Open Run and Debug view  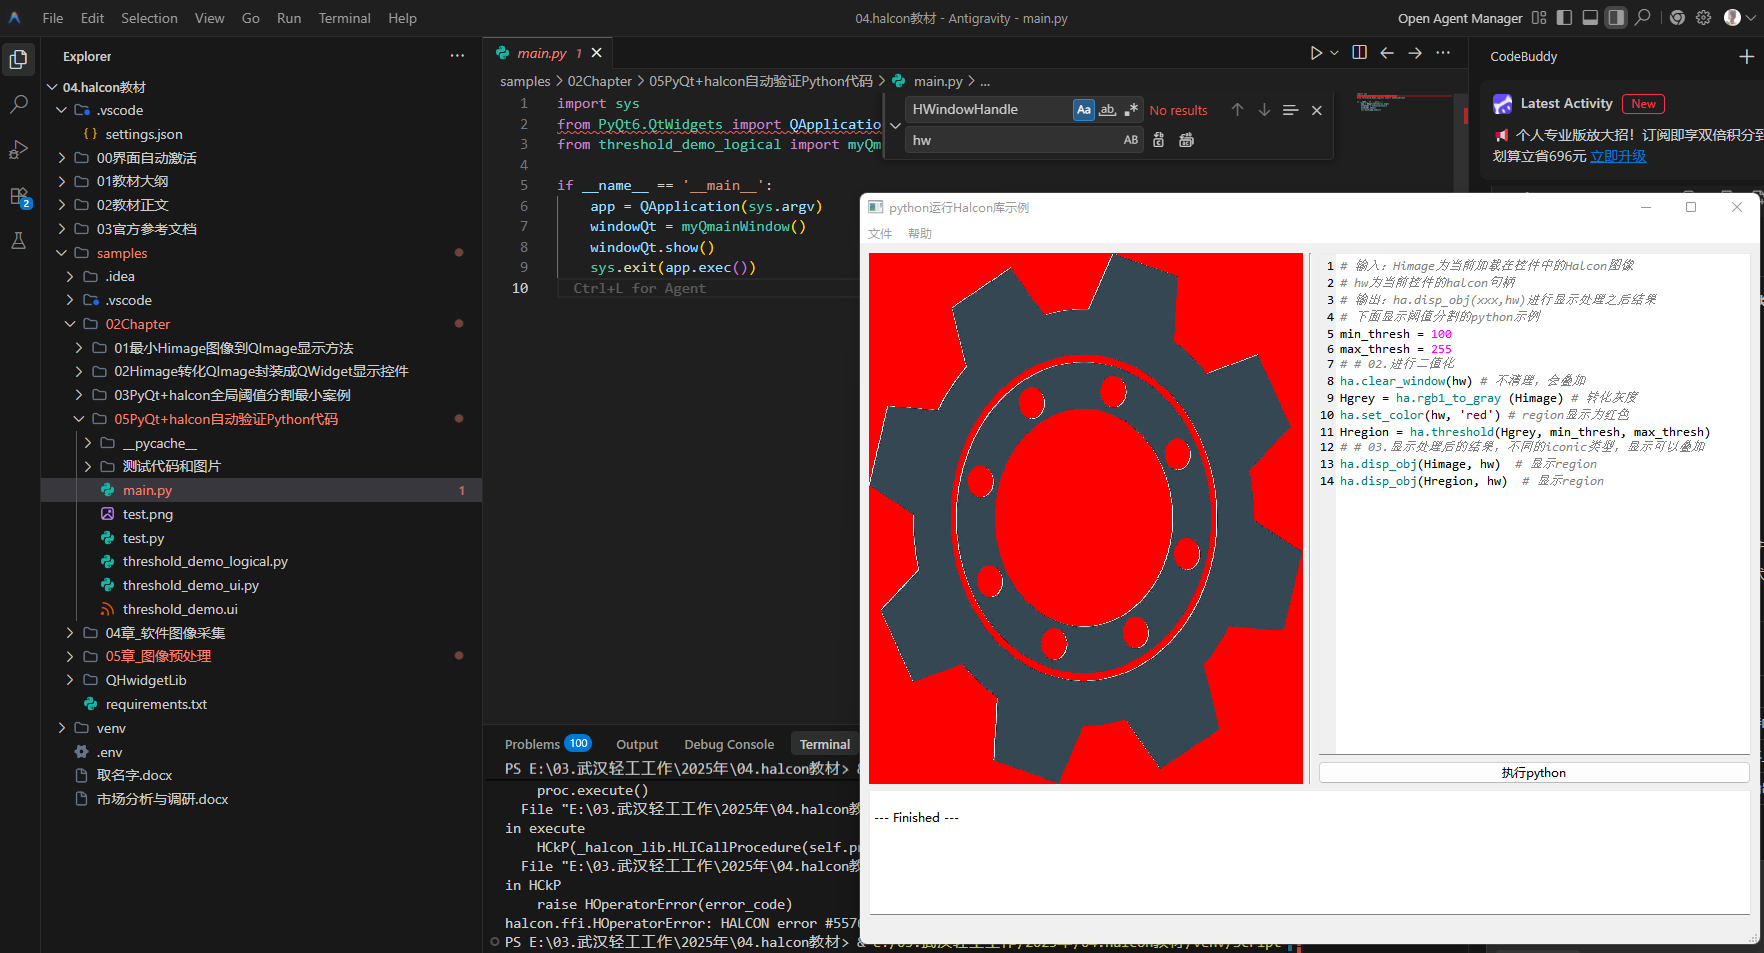[18, 150]
